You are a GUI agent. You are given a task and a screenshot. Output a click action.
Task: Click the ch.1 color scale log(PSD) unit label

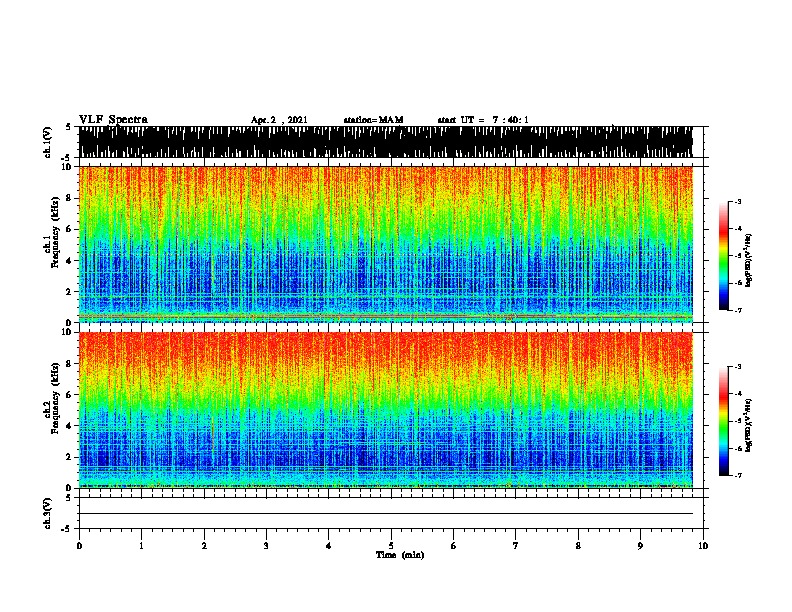pos(749,261)
